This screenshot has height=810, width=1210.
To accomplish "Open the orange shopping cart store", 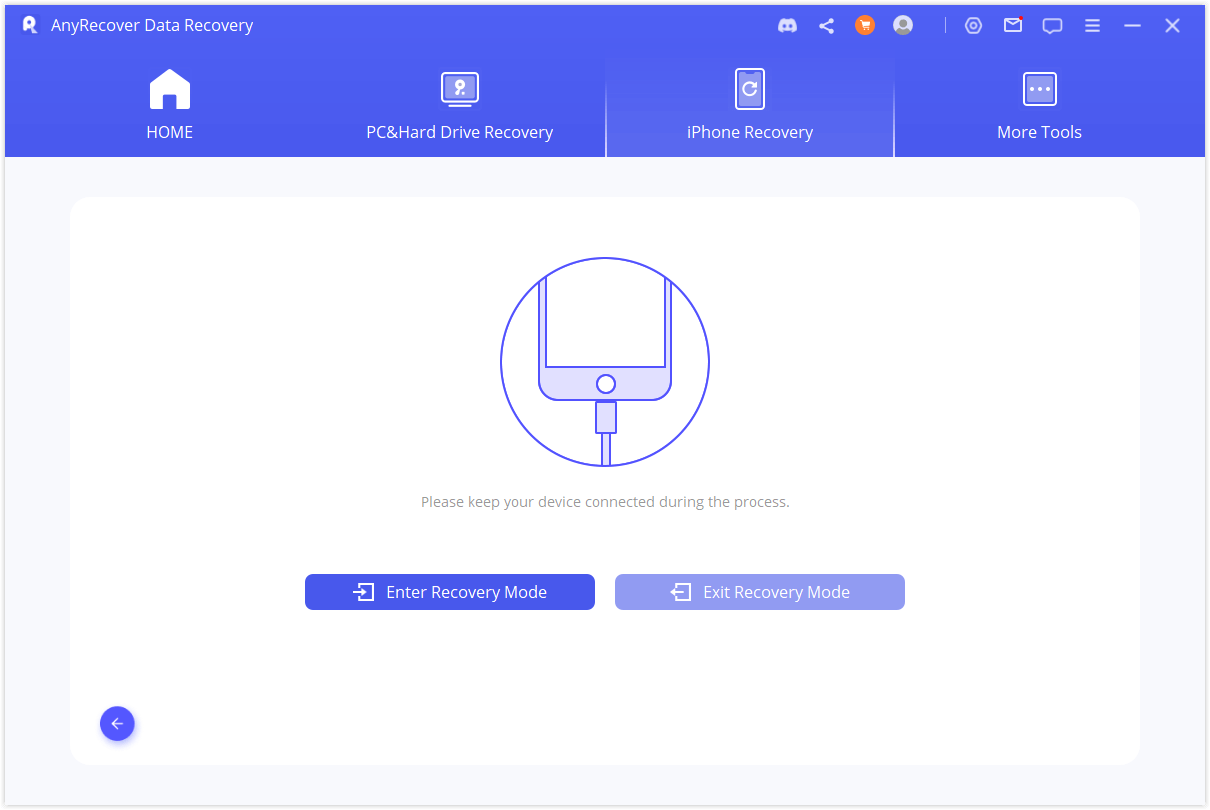I will coord(865,26).
